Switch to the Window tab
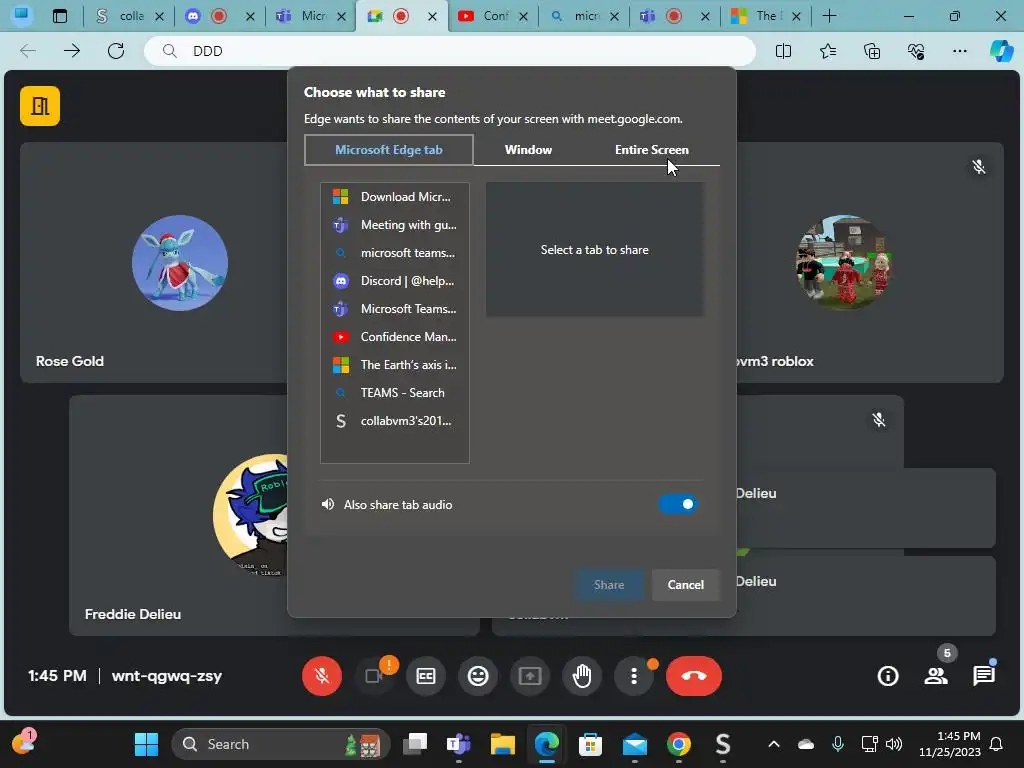The width and height of the screenshot is (1024, 768). [x=528, y=150]
